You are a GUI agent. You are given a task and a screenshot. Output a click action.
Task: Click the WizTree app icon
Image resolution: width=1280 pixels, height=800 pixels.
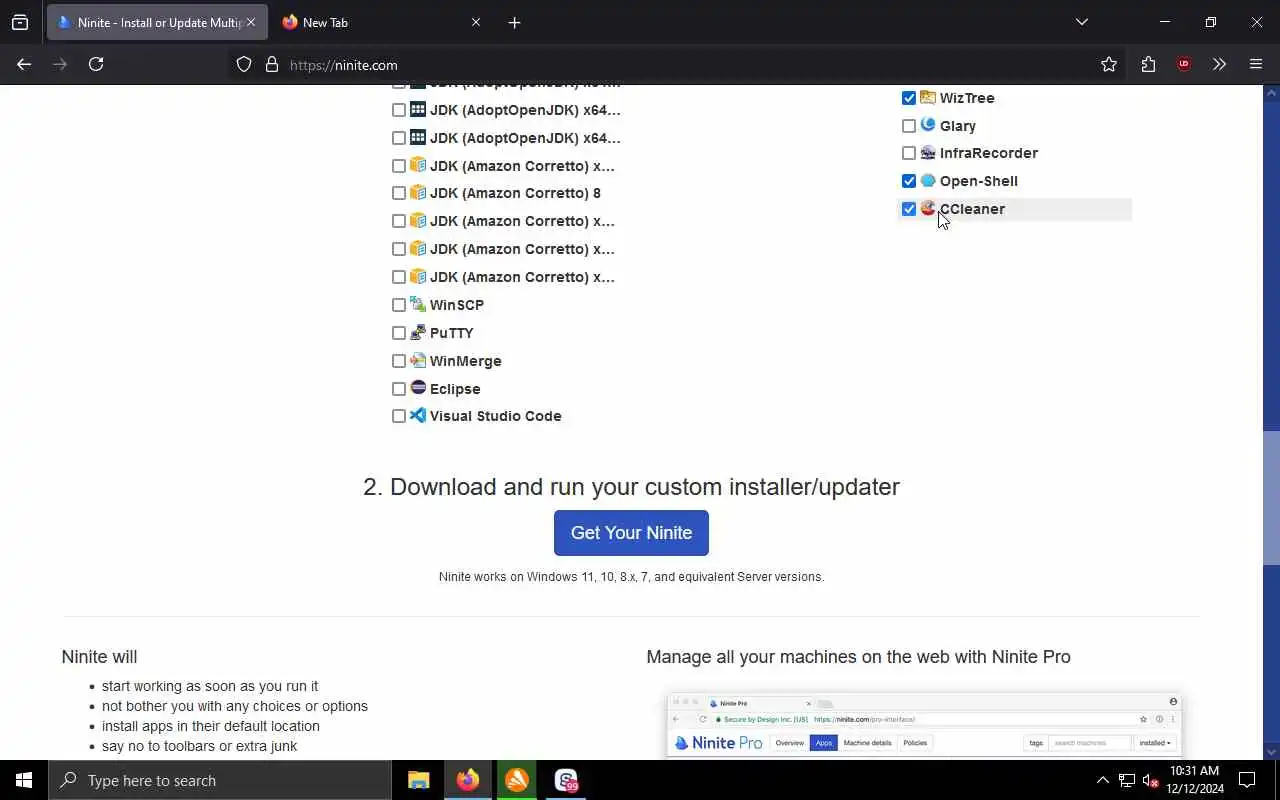(x=928, y=97)
